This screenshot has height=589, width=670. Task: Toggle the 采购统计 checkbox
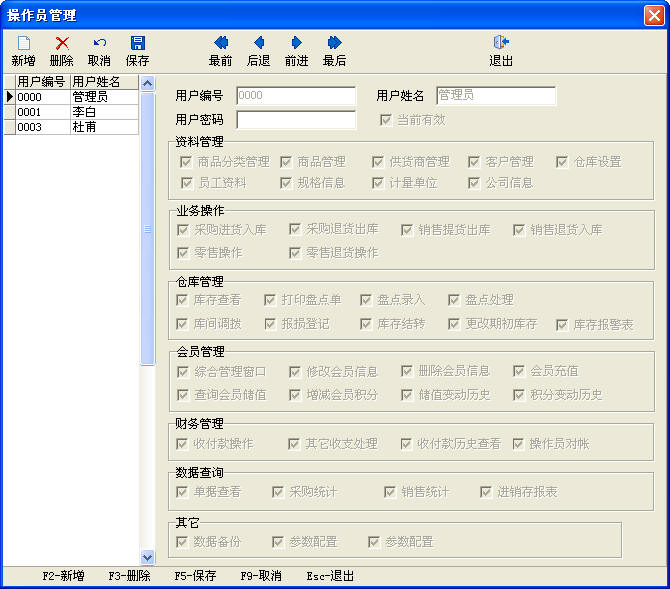(278, 492)
